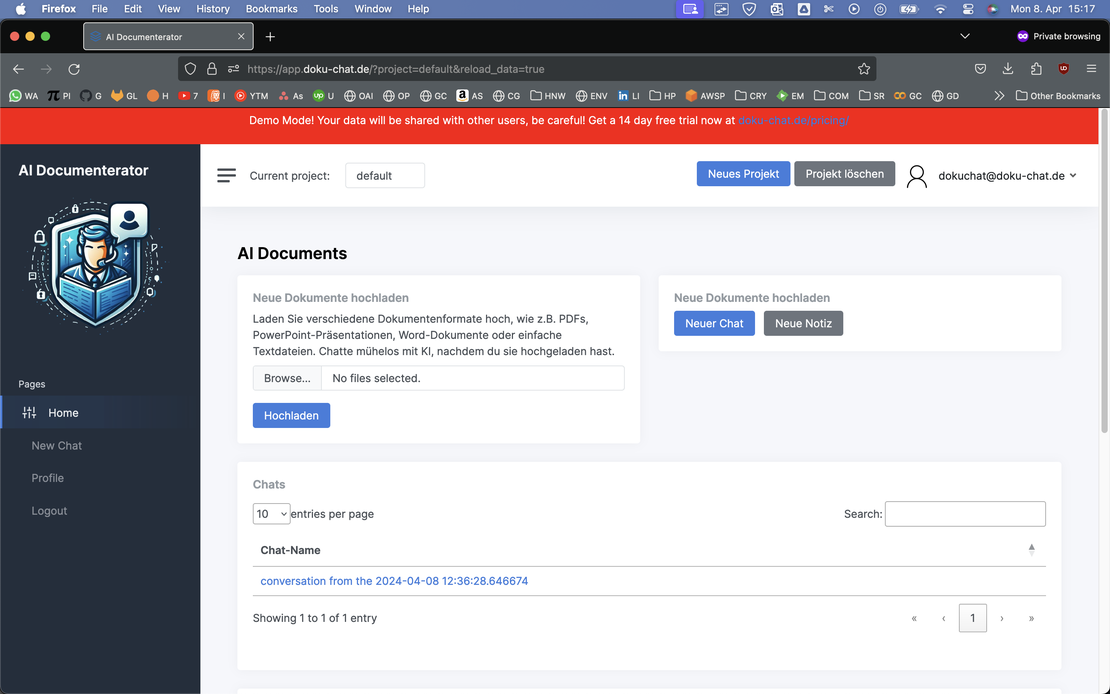Sort the Chat-Name column with sort arrow
Viewport: 1110px width, 694px height.
pyautogui.click(x=1031, y=549)
